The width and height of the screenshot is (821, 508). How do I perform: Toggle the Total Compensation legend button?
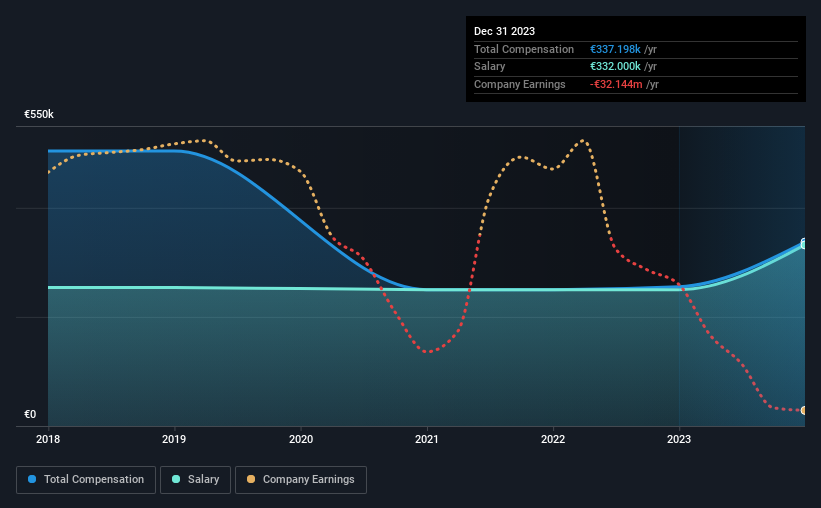coord(86,480)
